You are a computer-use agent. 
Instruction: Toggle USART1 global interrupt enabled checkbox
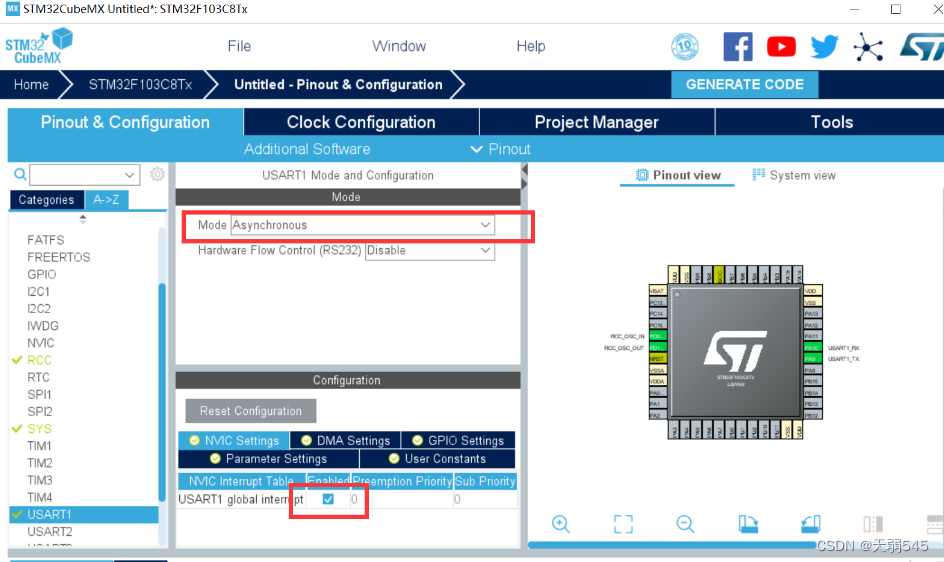(x=328, y=499)
